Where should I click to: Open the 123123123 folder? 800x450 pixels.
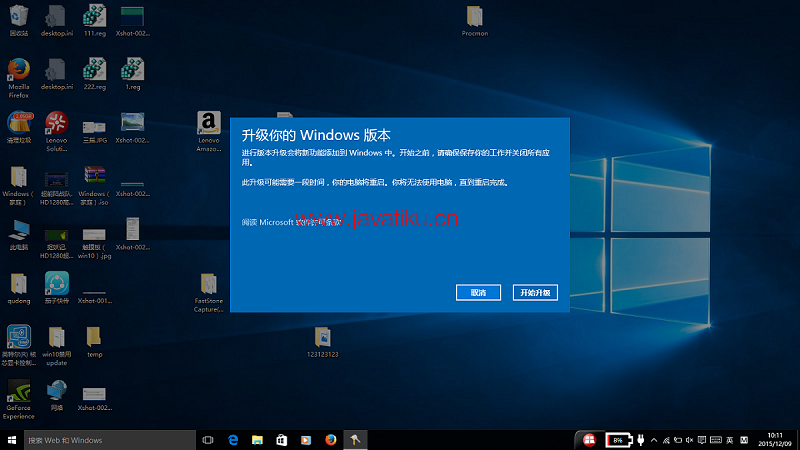(322, 342)
